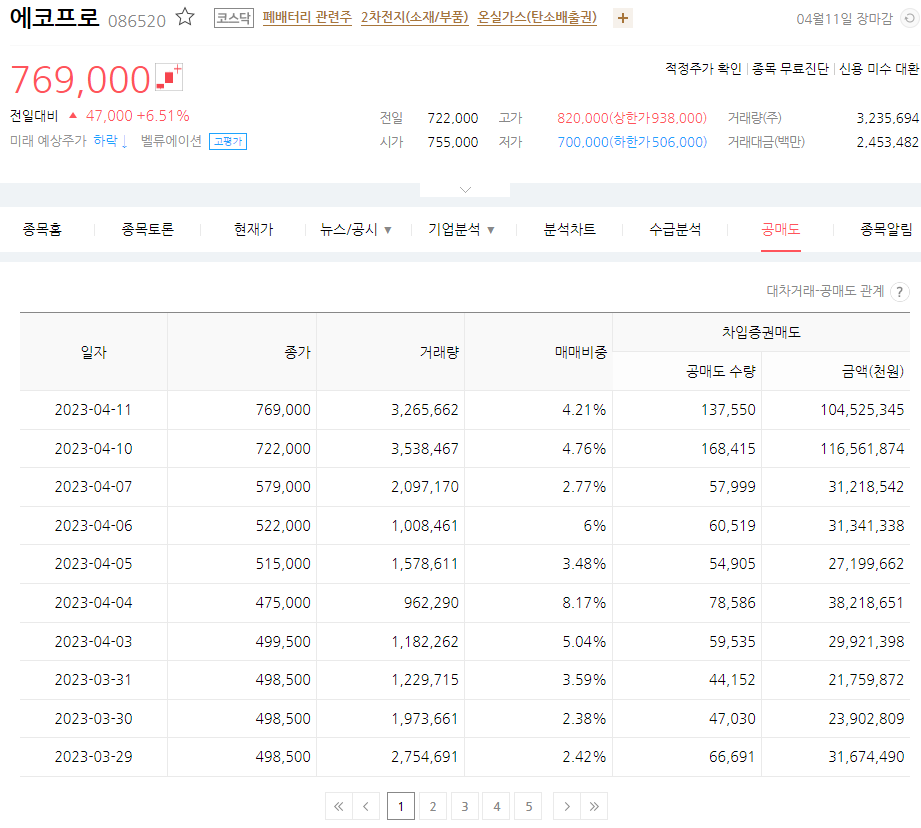Open the 기업분석 dropdown menu
Screen dimensions: 921x828
pyautogui.click(x=461, y=230)
